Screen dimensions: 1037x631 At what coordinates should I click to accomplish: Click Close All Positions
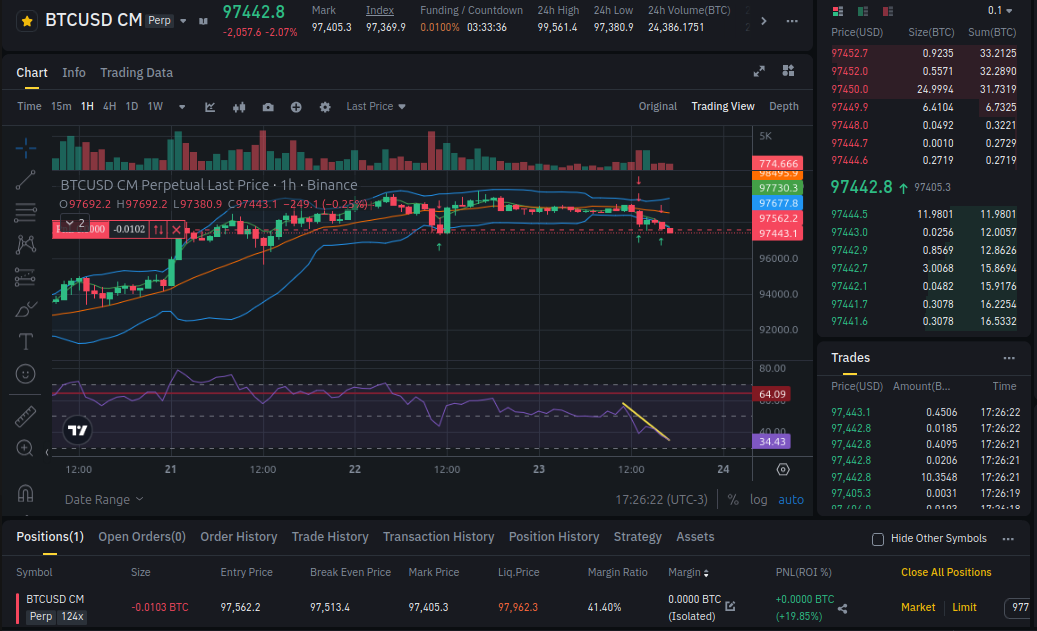tap(946, 573)
